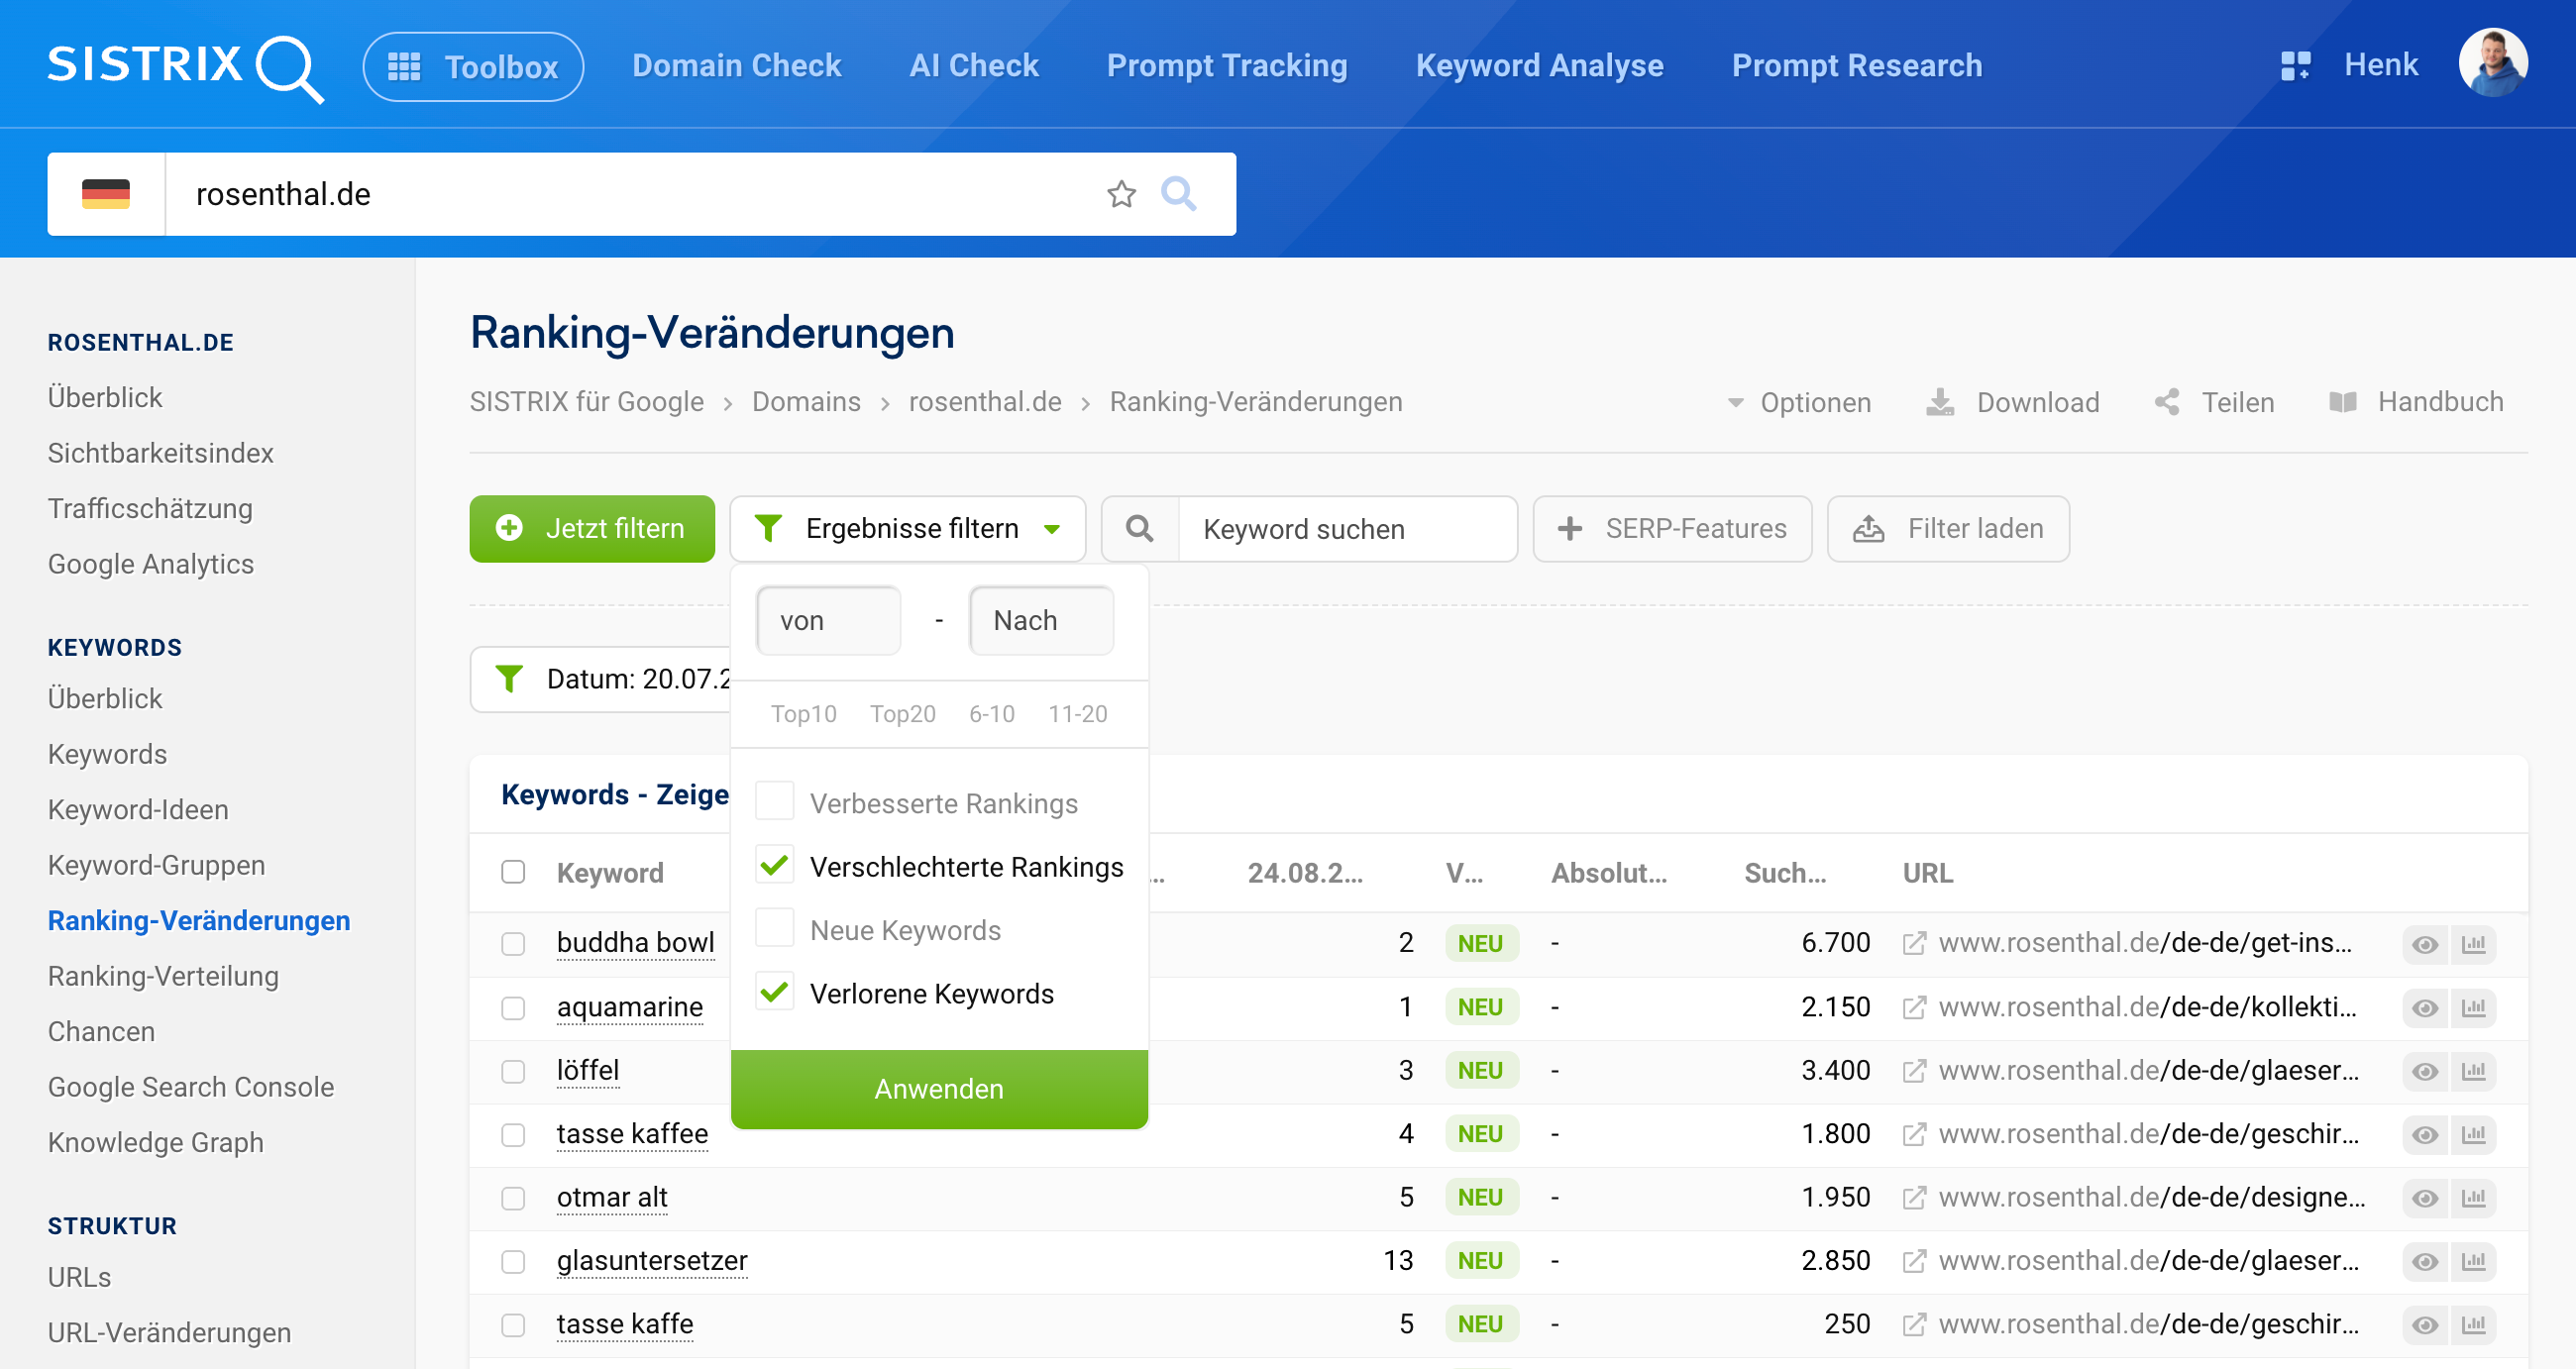Open Ranking-Verteilung in sidebar
2576x1369 pixels.
coord(163,976)
